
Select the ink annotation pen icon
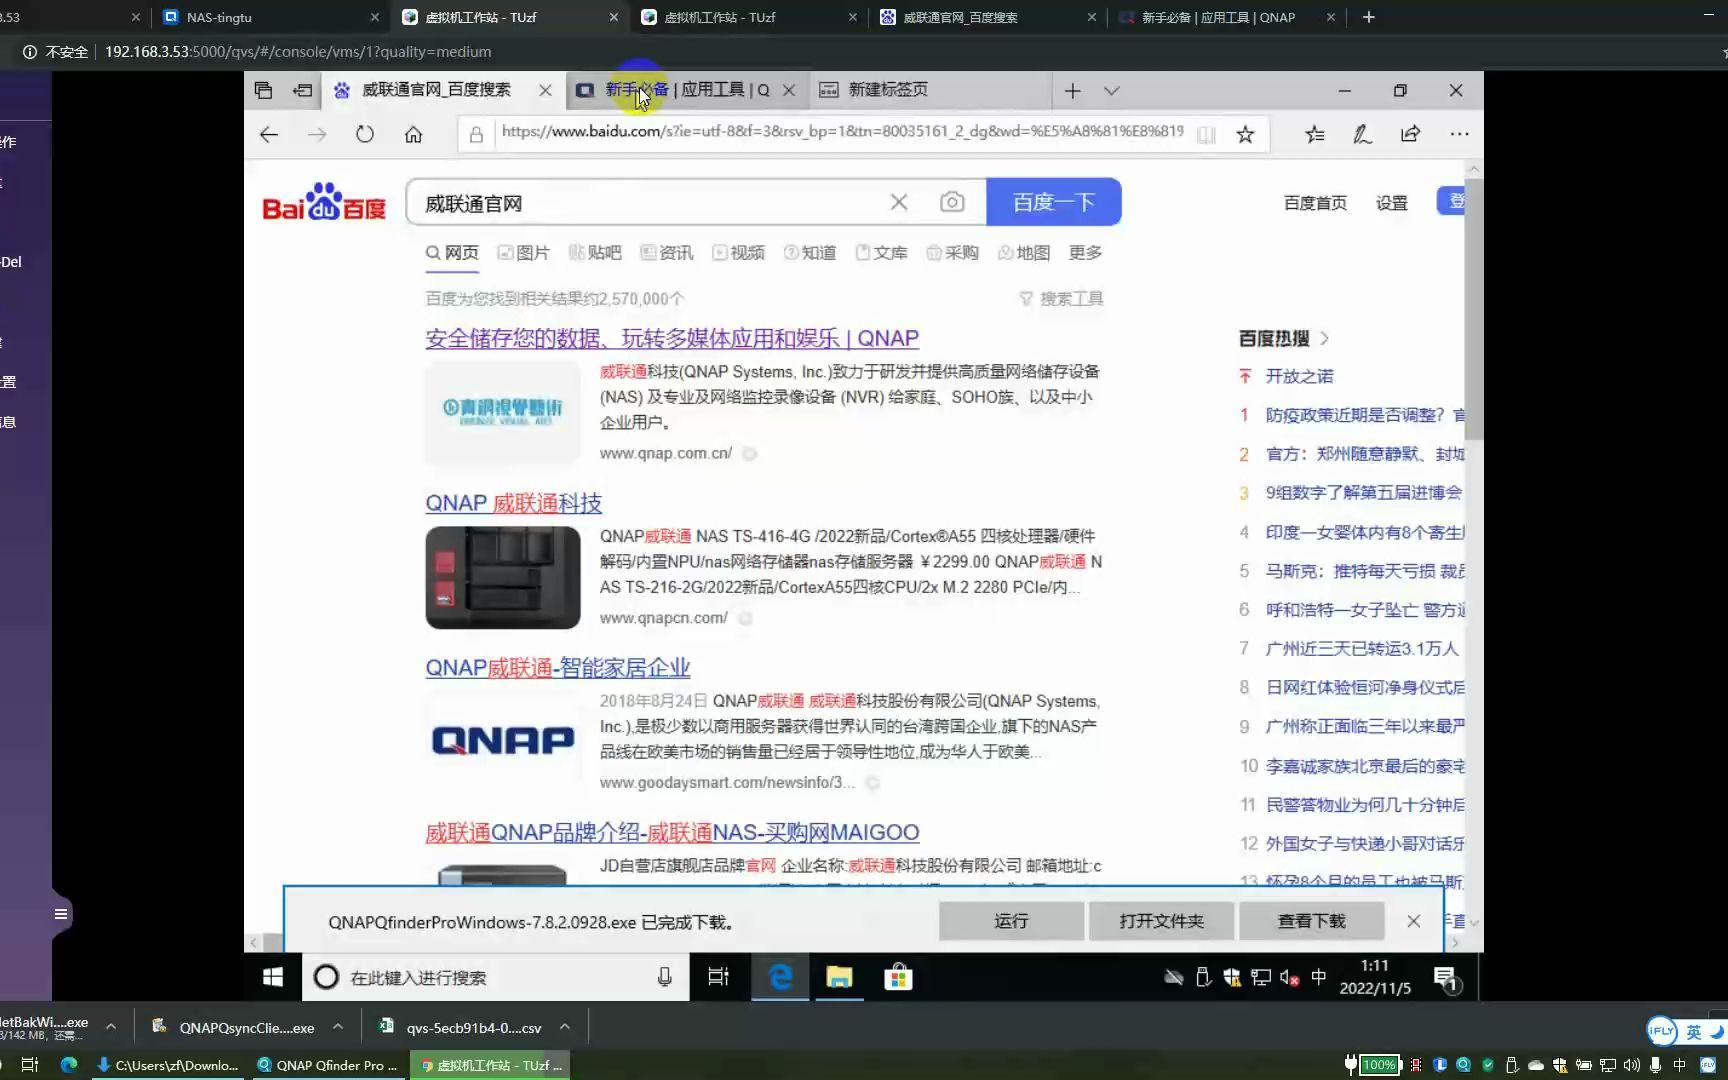tap(1362, 133)
